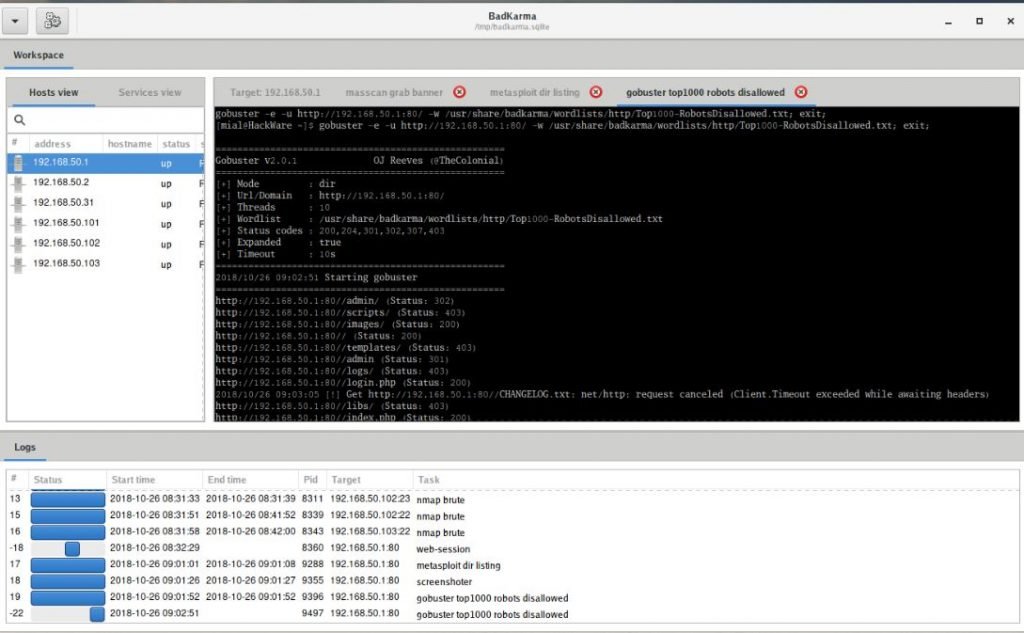
Task: Click progress bar of log row 13
Action: (x=68, y=500)
